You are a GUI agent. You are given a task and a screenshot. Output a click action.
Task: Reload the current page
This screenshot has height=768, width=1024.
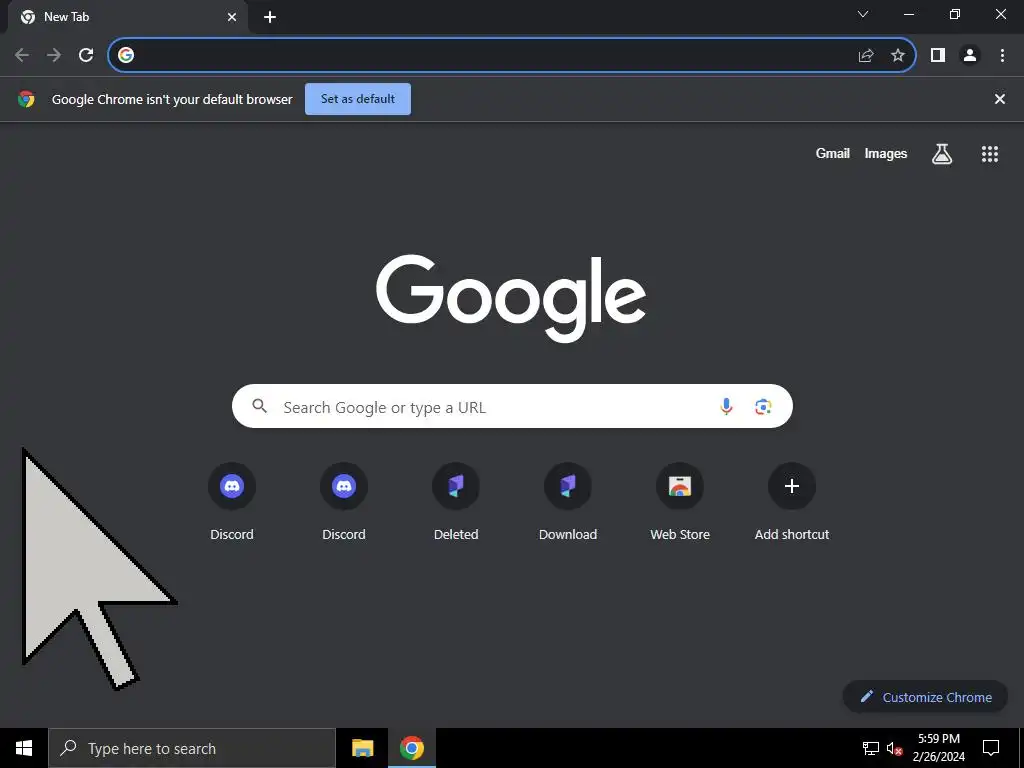[x=86, y=55]
